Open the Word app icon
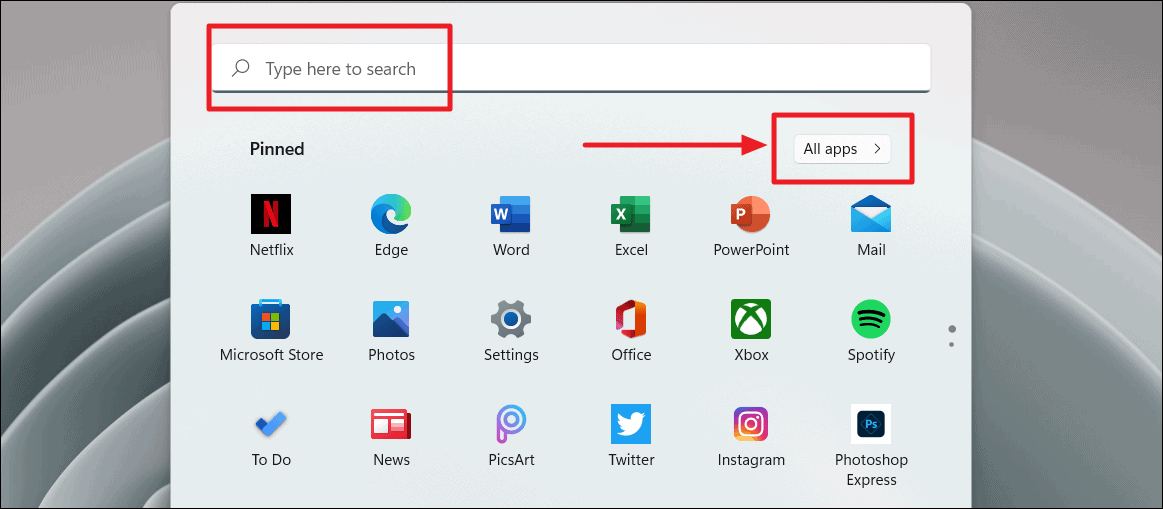The image size is (1163, 509). [x=510, y=214]
